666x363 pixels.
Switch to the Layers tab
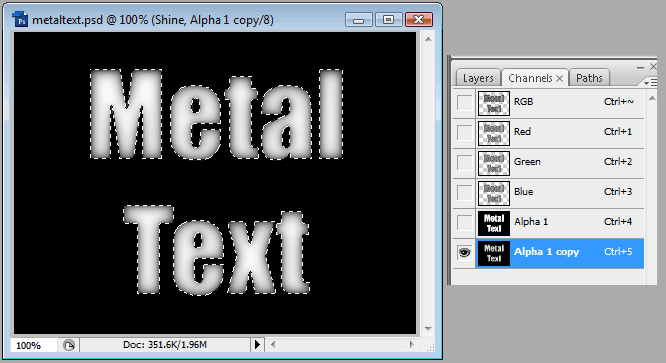[x=478, y=78]
